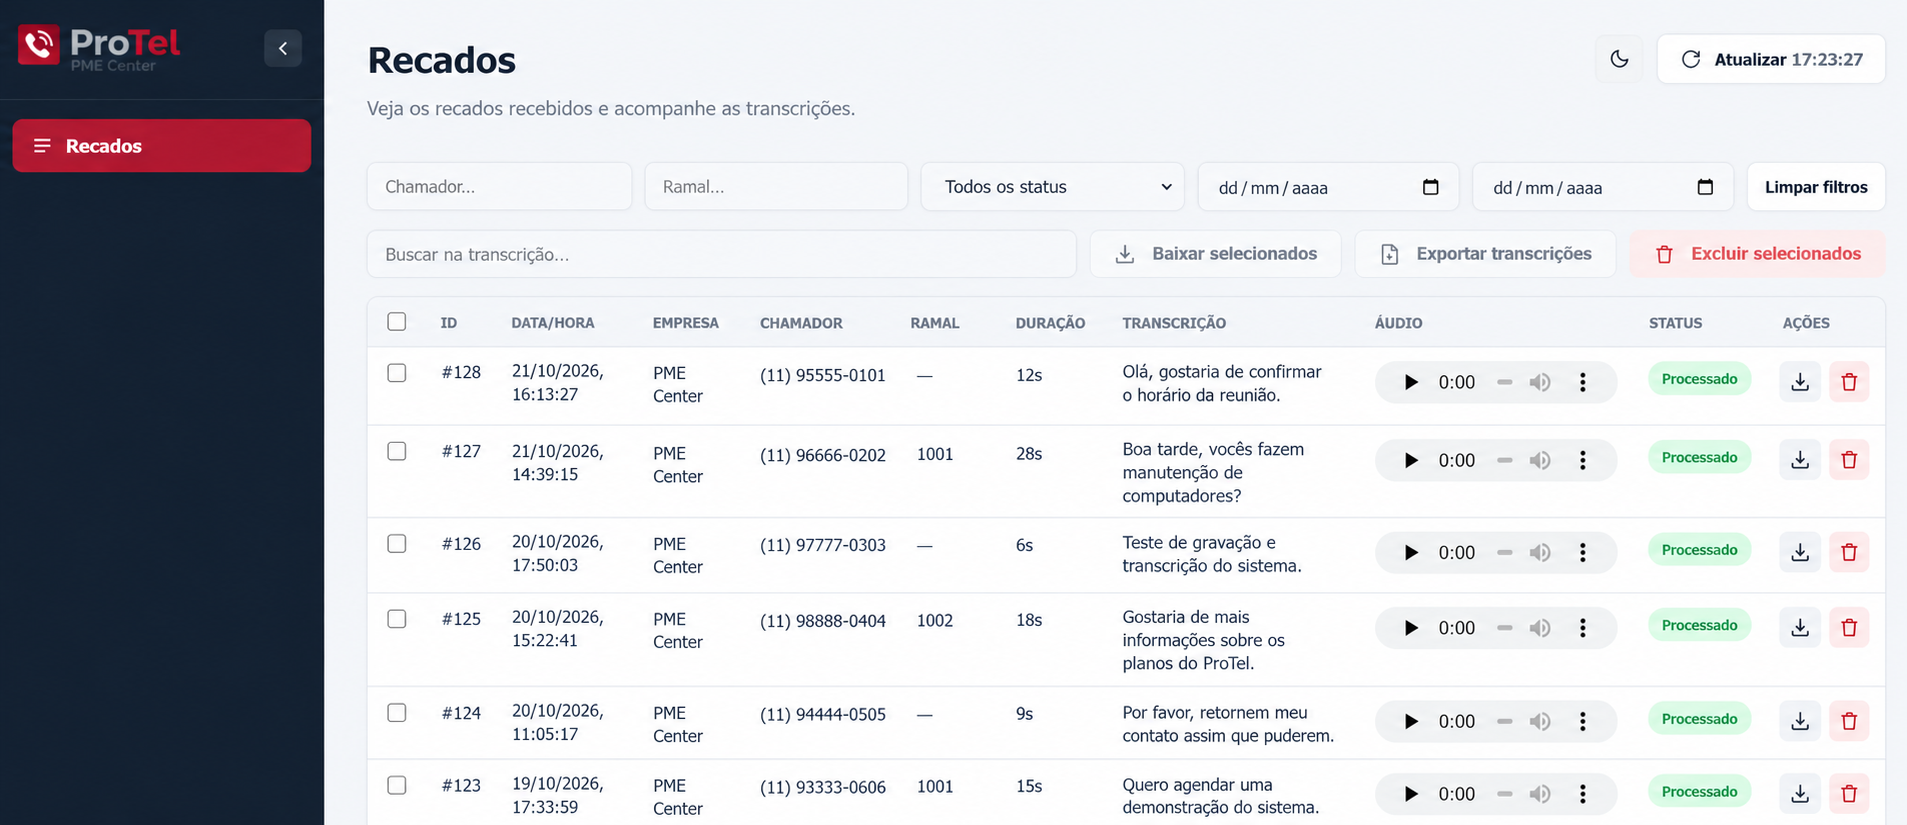Click audio progress bar of message #124
1907x825 pixels.
1504,721
